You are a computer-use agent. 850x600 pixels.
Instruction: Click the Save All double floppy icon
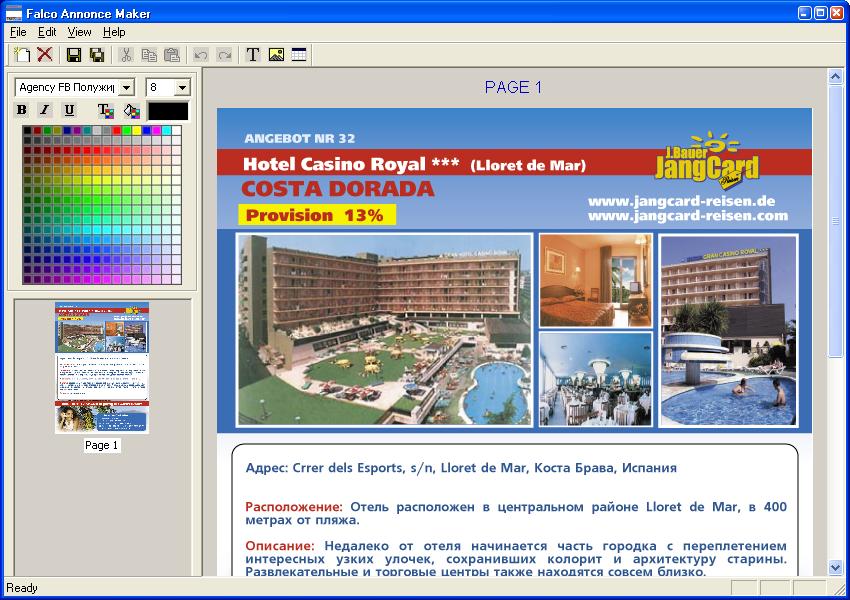point(97,54)
